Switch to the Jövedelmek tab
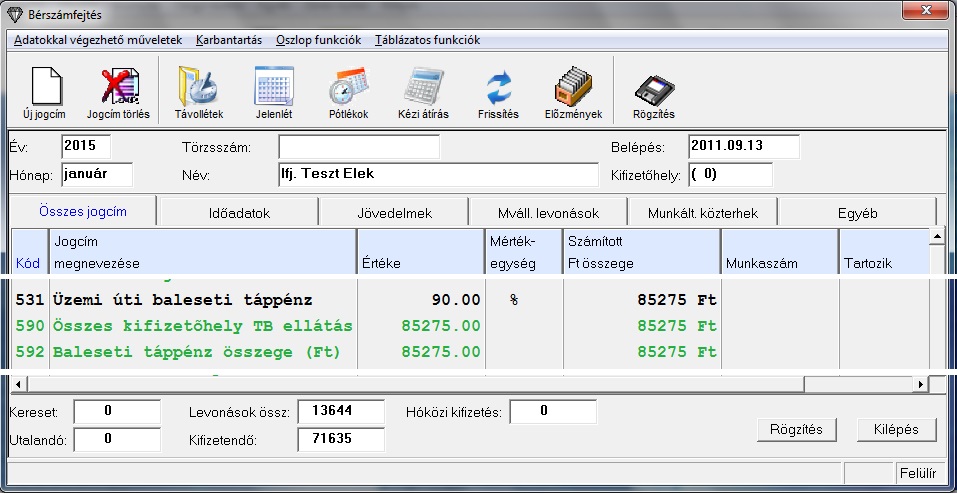This screenshot has width=957, height=494. pyautogui.click(x=394, y=213)
